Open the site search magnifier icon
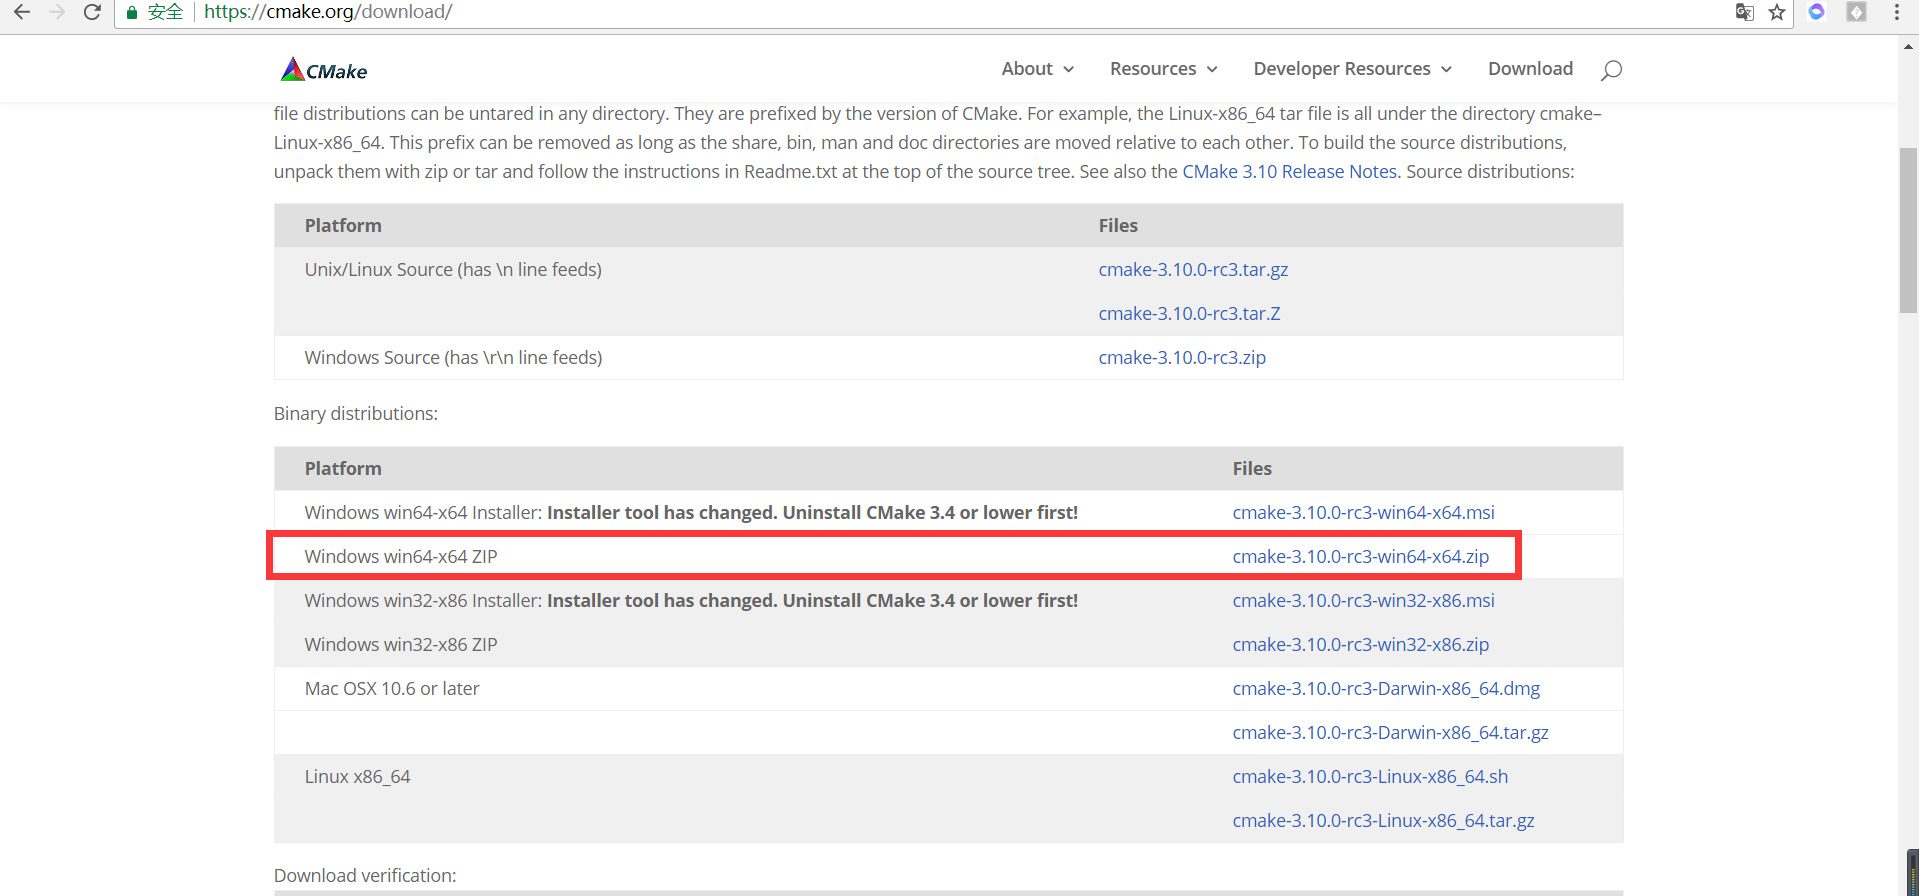This screenshot has height=896, width=1919. pos(1611,70)
